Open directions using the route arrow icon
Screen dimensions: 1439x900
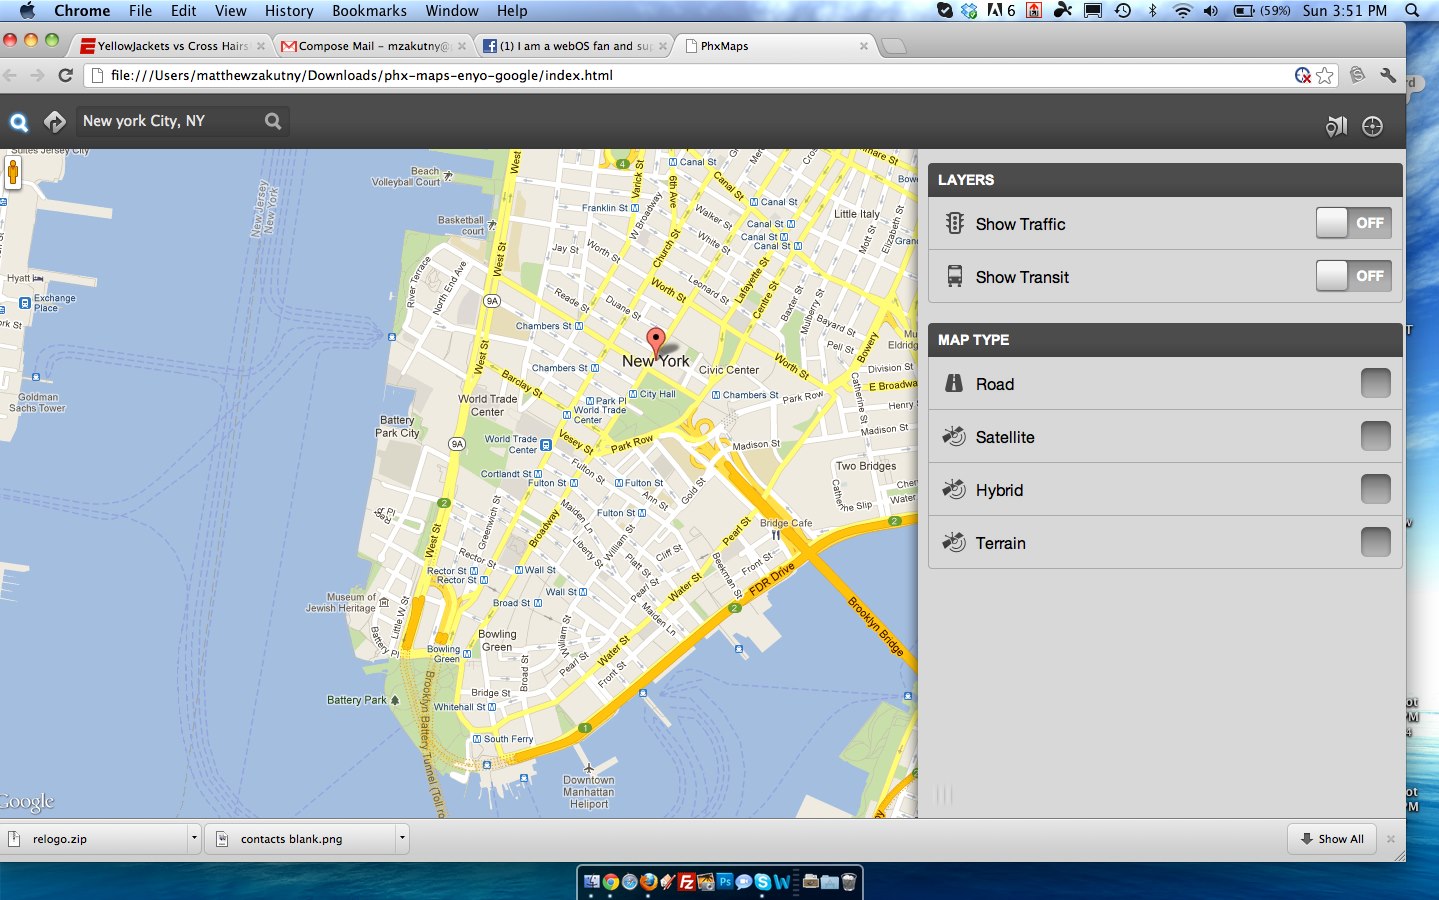(55, 122)
